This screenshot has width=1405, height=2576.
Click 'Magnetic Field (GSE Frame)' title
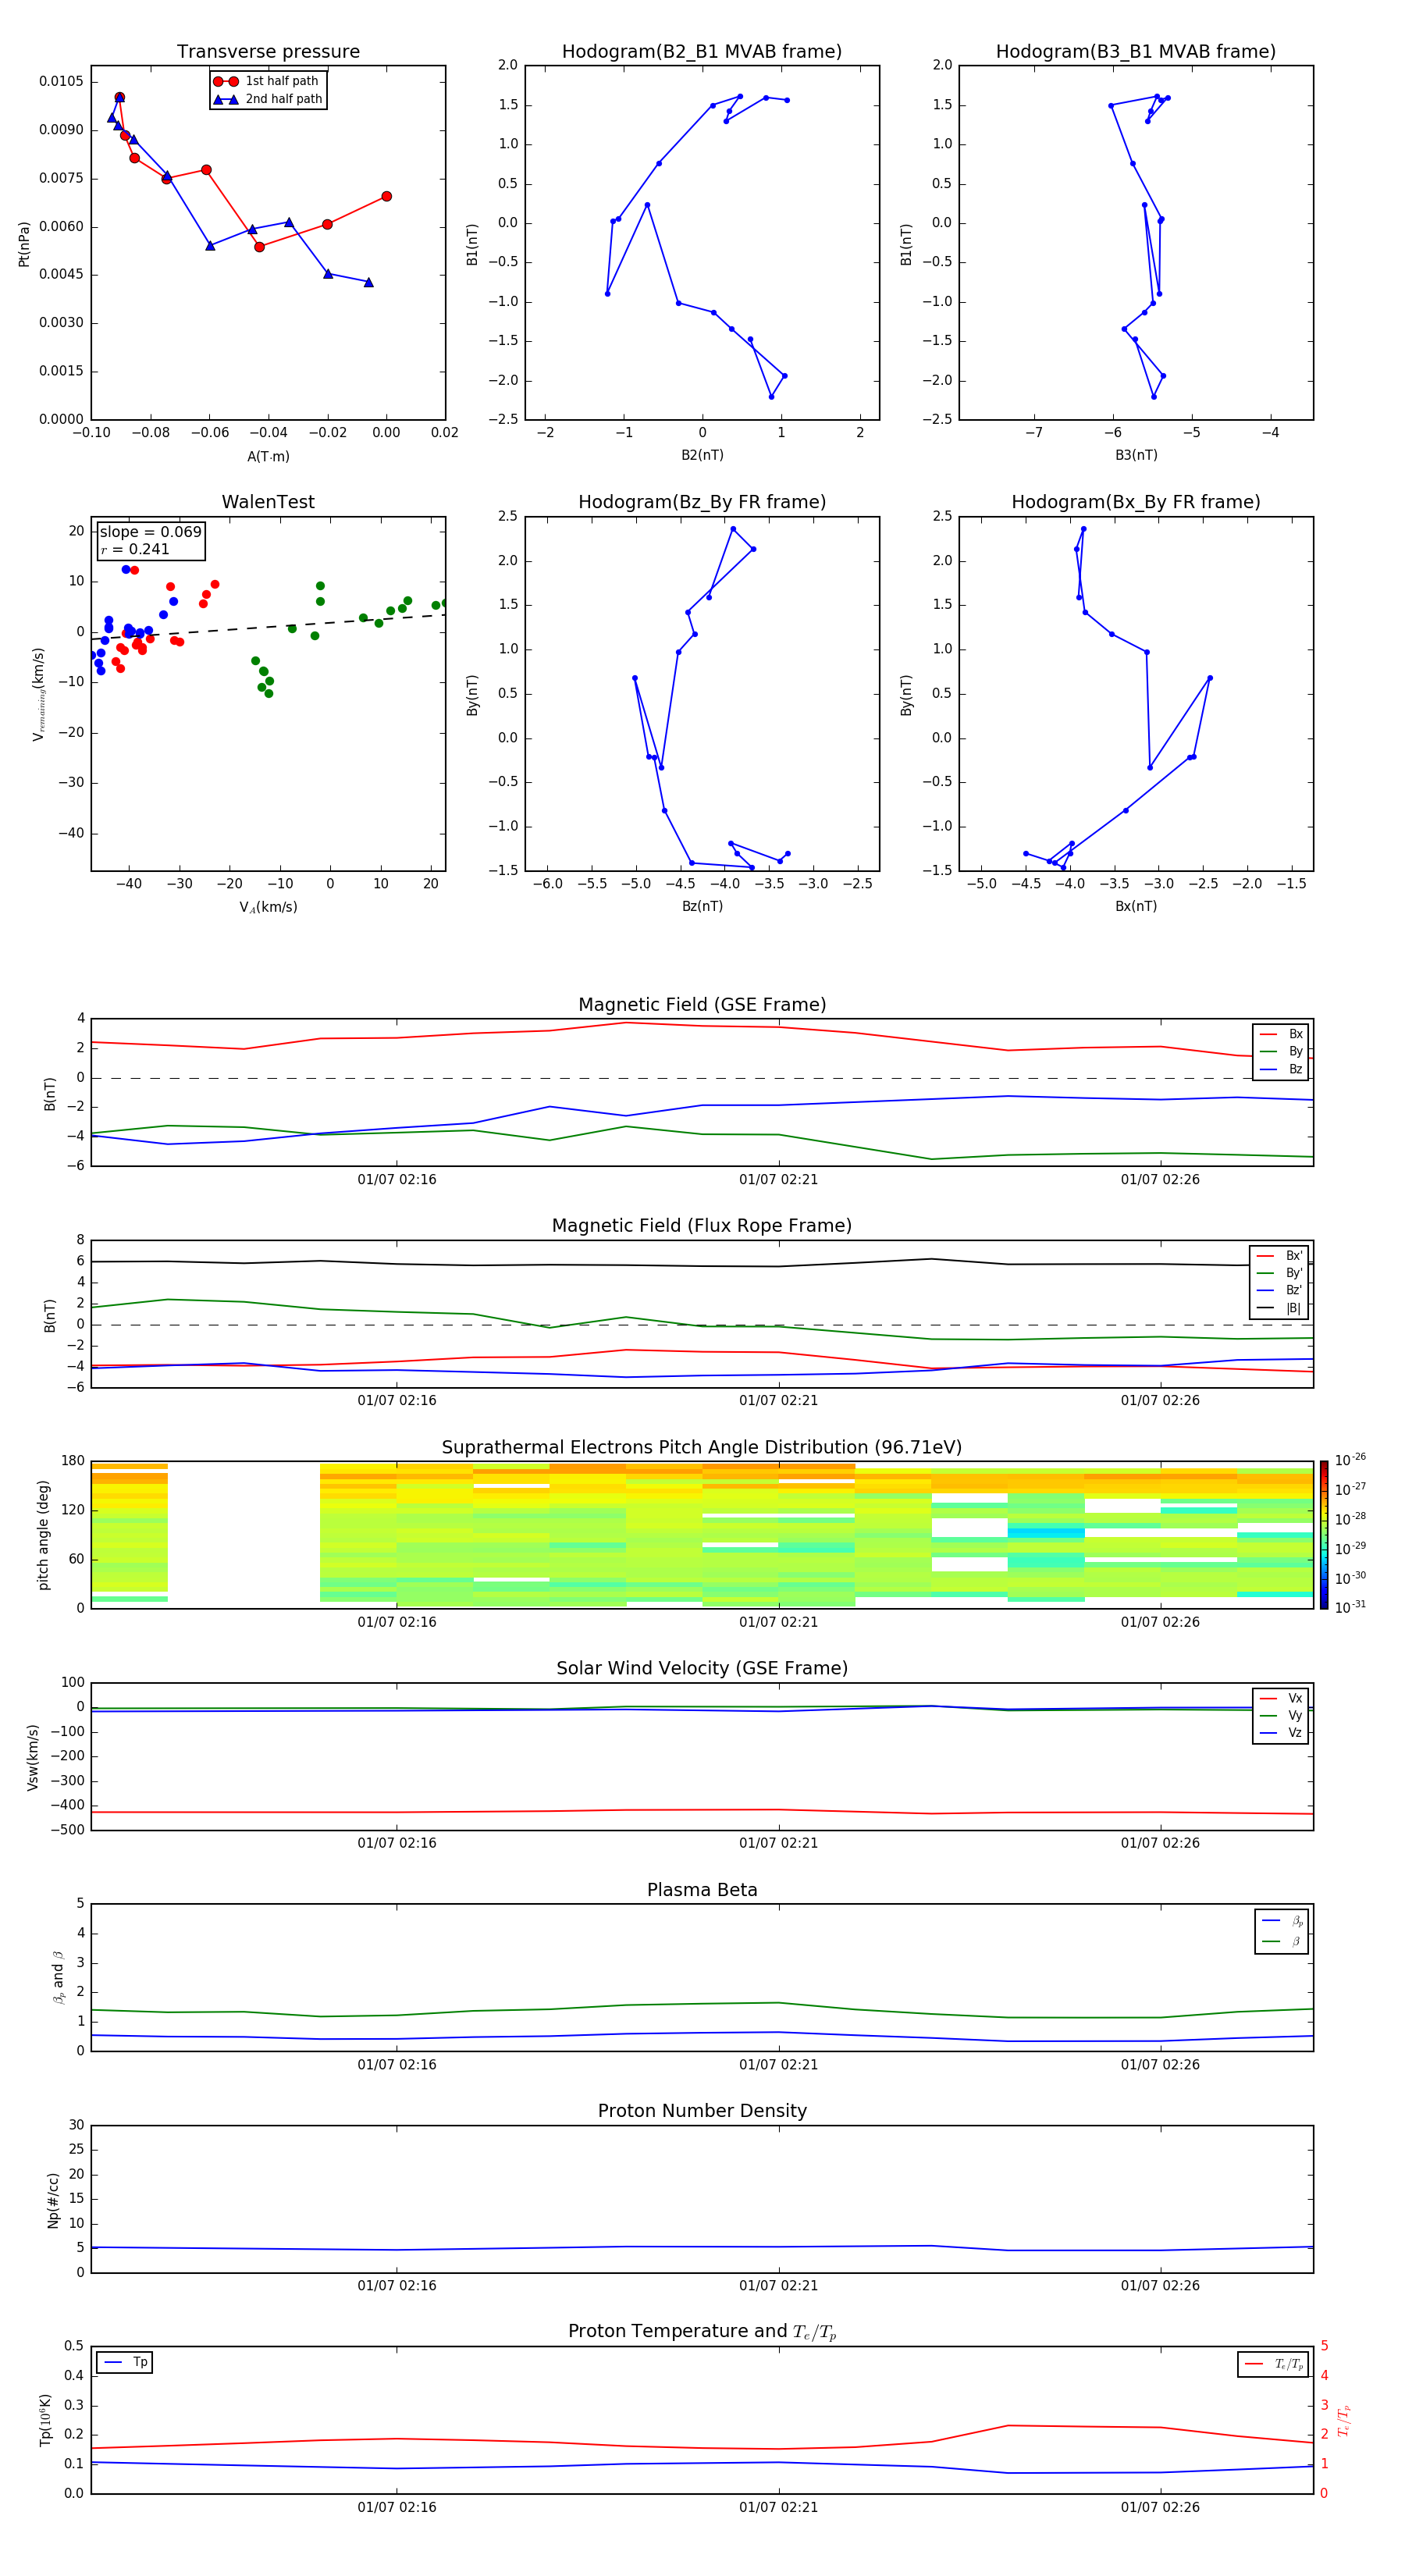(702, 1005)
